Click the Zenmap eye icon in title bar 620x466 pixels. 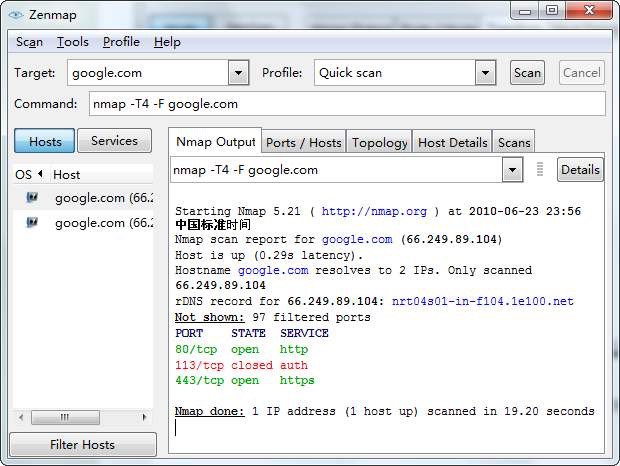pyautogui.click(x=16, y=15)
